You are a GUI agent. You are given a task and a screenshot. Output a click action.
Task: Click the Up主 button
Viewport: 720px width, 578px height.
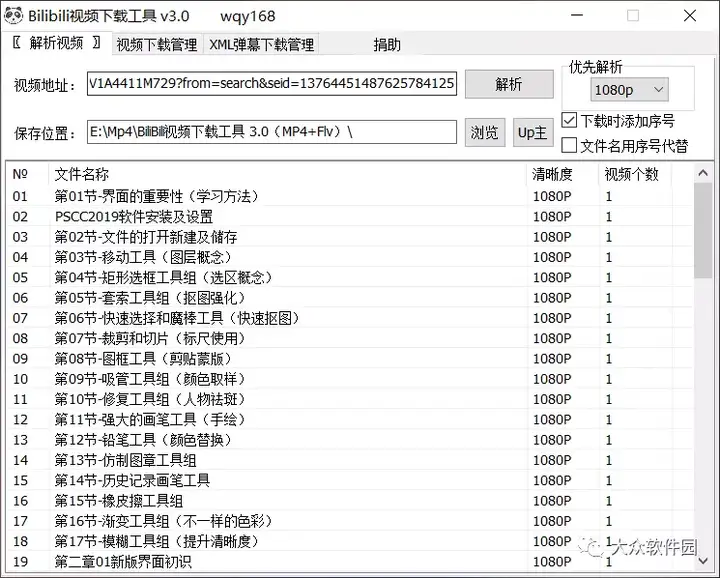click(533, 133)
